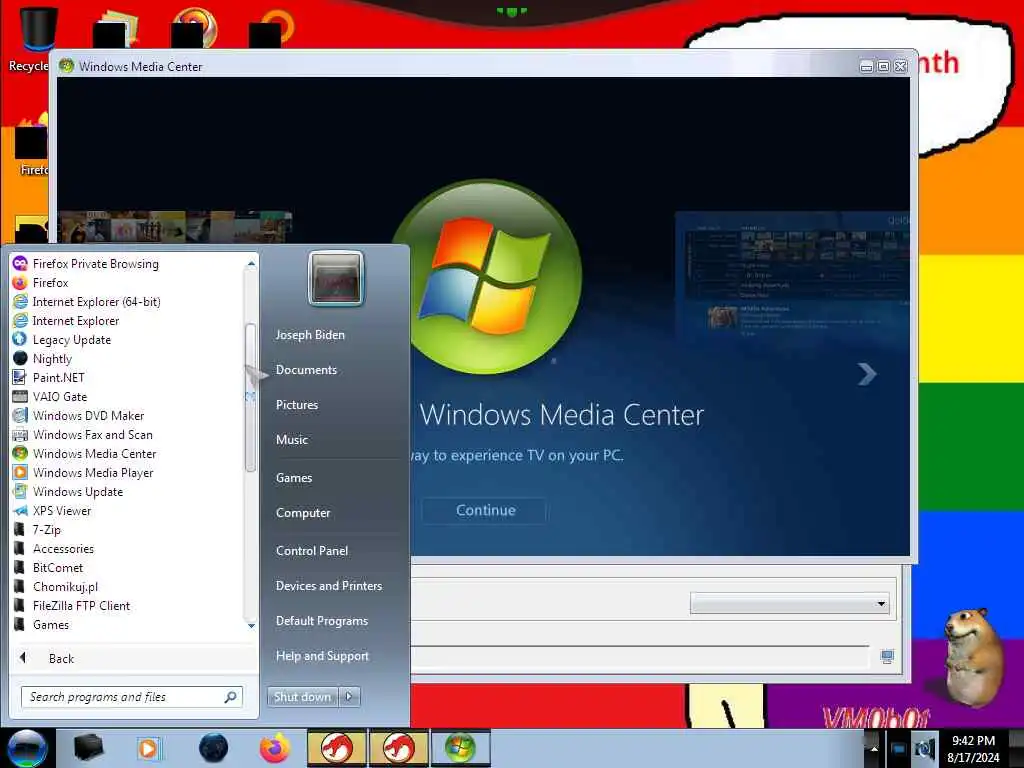Open Computer from Start menu

(303, 513)
